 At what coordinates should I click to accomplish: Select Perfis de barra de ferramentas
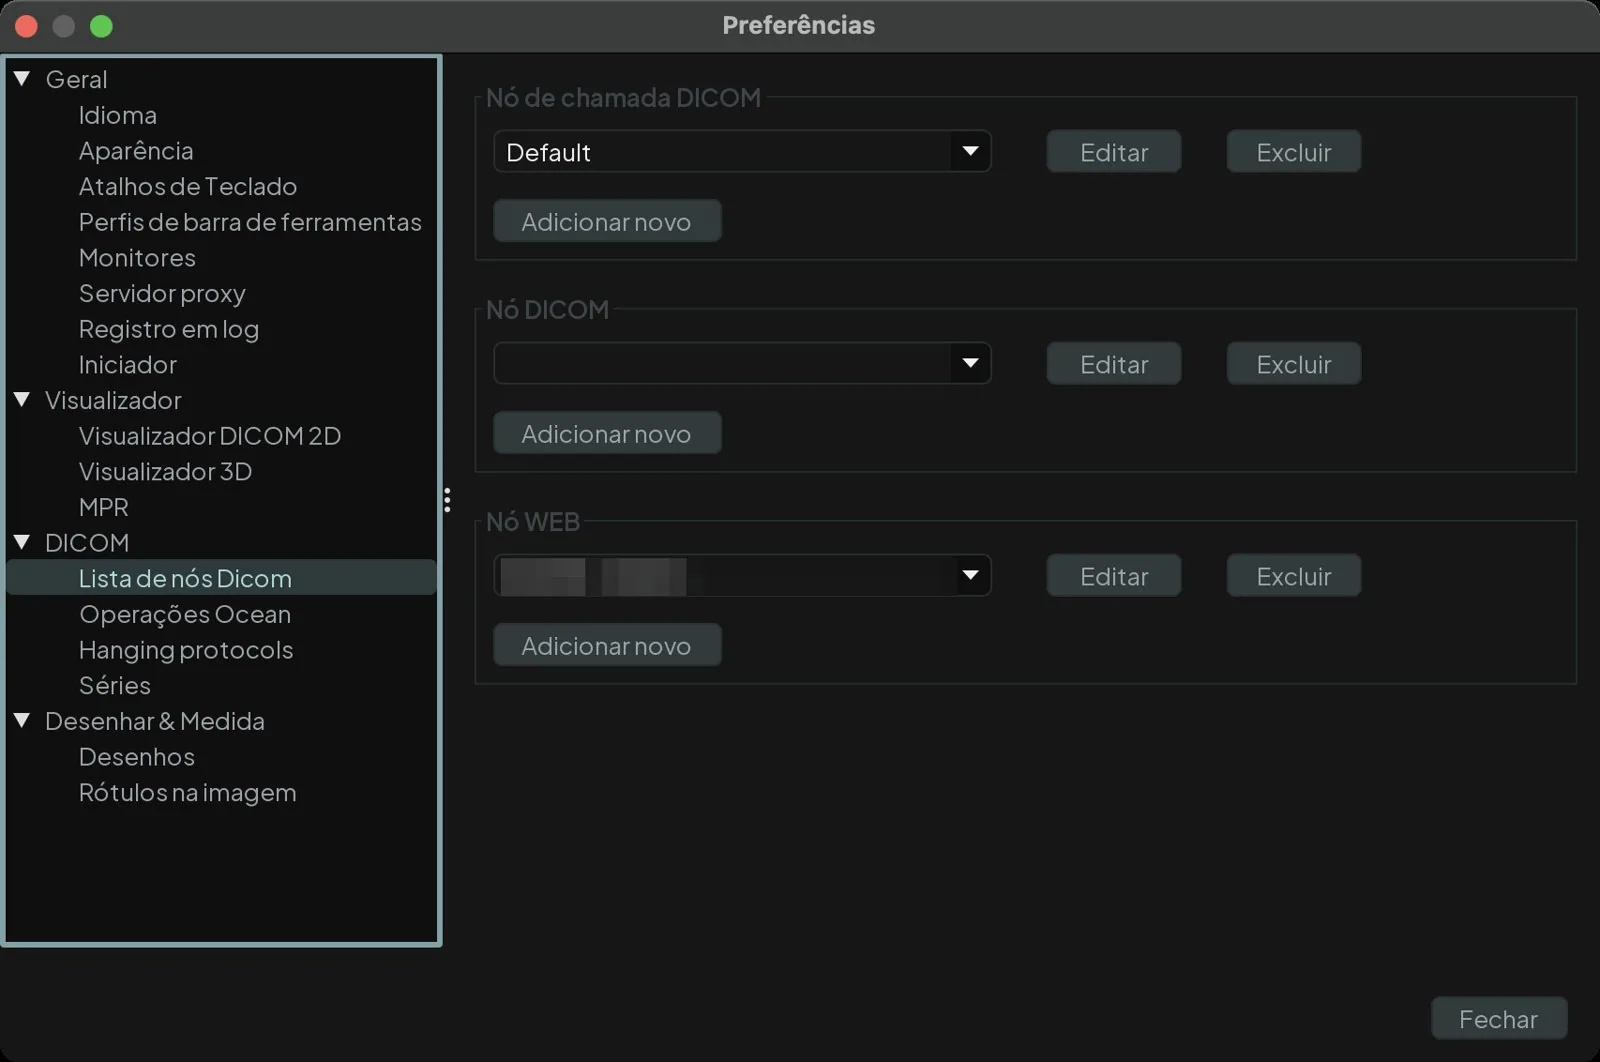250,222
